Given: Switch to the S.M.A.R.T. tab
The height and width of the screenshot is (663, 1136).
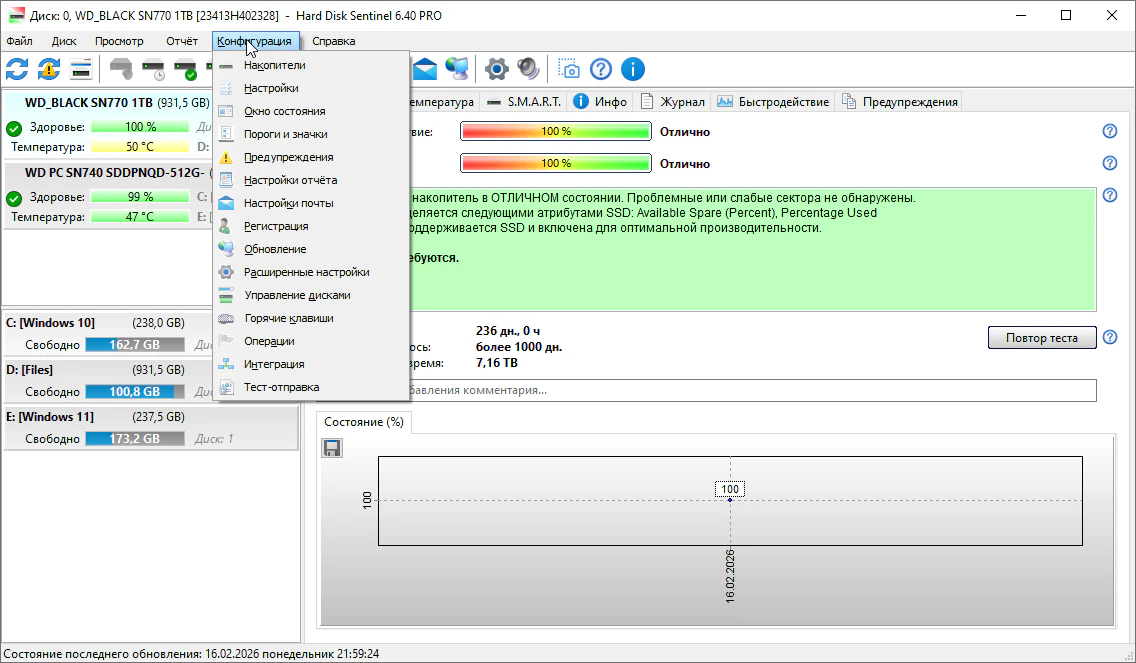Looking at the screenshot, I should click(524, 101).
